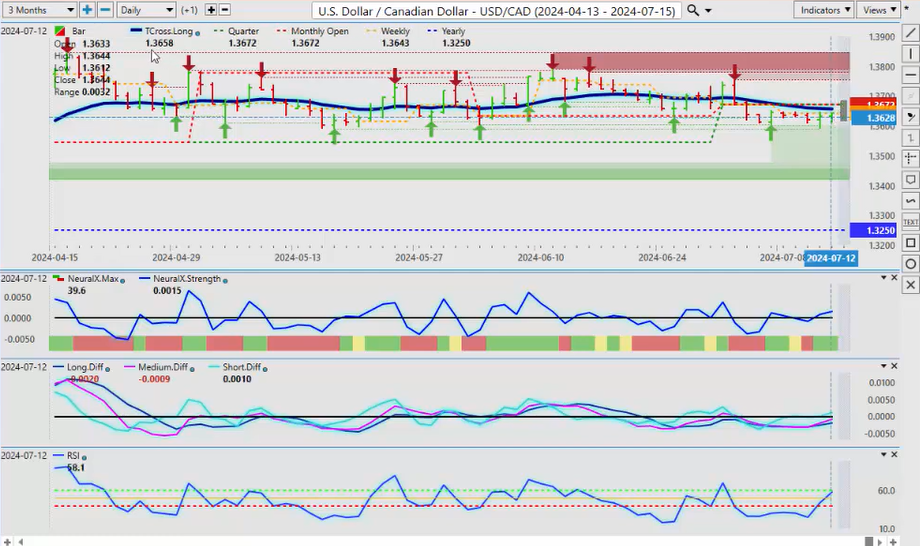Click the Medium.Diff legend label
This screenshot has width=920, height=546.
coord(163,367)
